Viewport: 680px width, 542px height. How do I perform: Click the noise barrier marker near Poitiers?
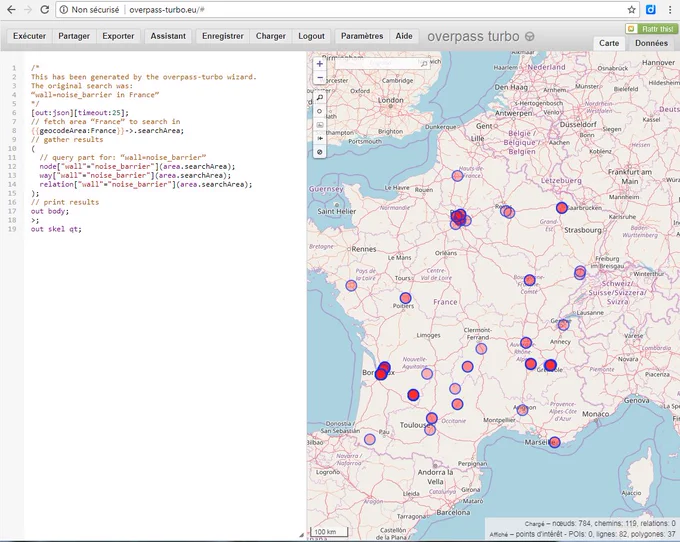click(405, 298)
